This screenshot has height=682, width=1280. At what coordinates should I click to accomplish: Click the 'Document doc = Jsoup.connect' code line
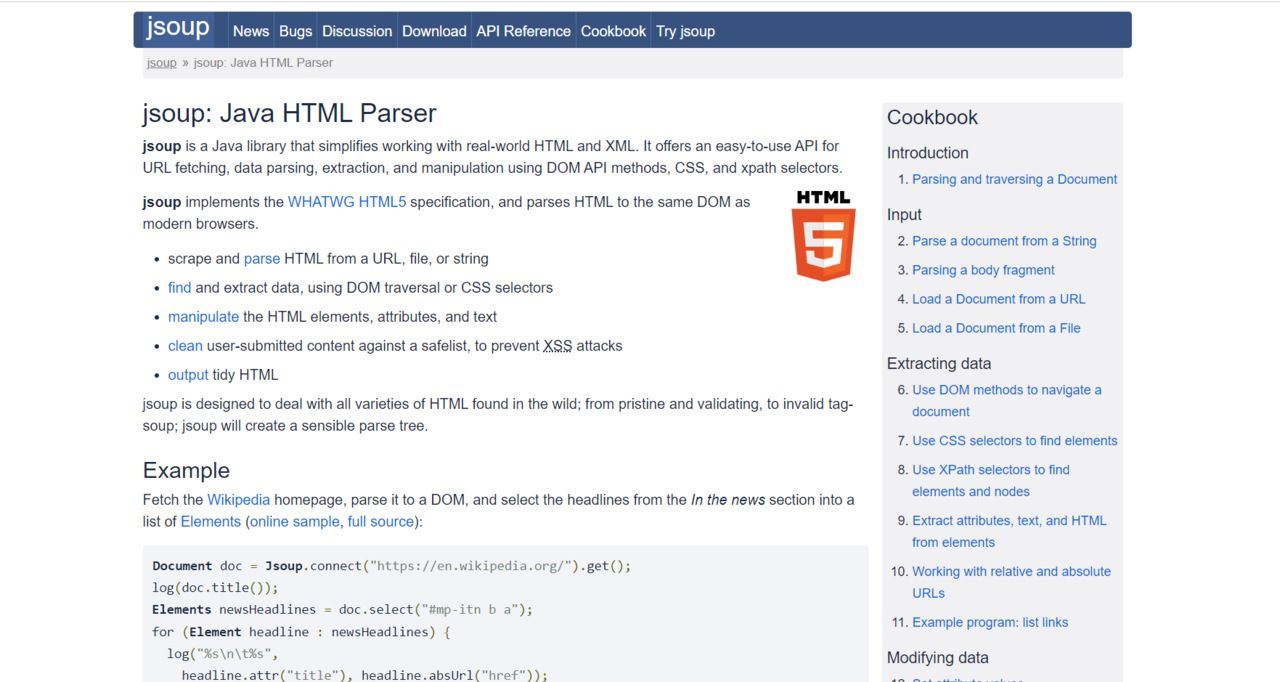[392, 566]
